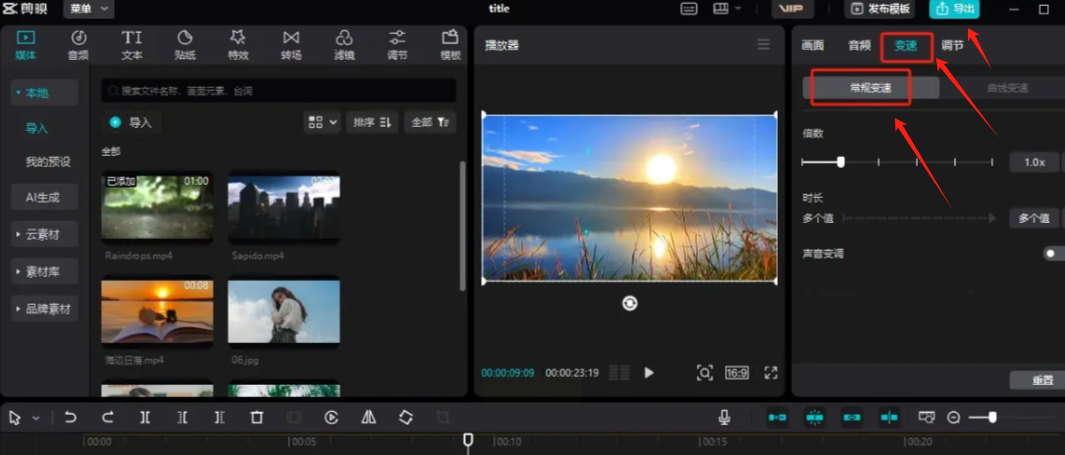1065x455 pixels.
Task: Switch to the 画面 tab in properties panel
Action: [x=812, y=45]
